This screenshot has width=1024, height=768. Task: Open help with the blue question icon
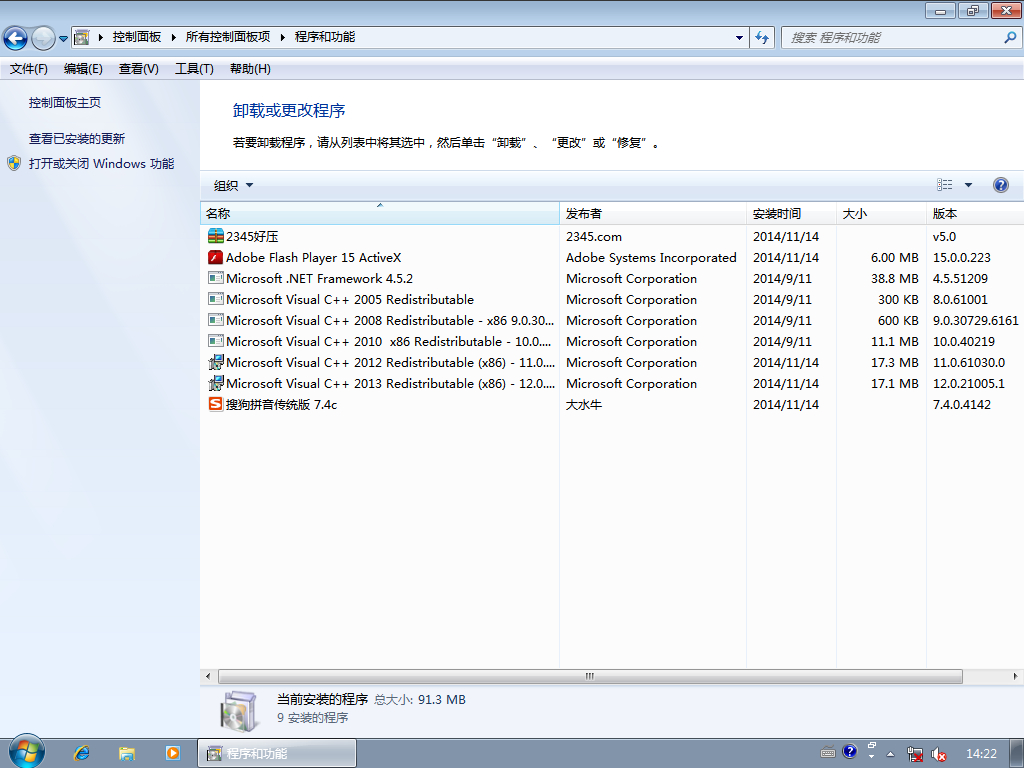click(1000, 185)
